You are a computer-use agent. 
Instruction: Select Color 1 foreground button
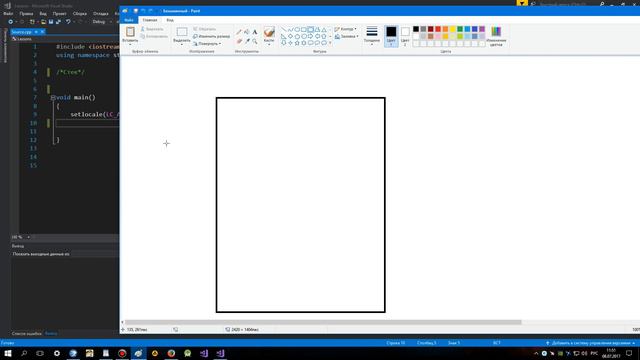click(x=391, y=36)
